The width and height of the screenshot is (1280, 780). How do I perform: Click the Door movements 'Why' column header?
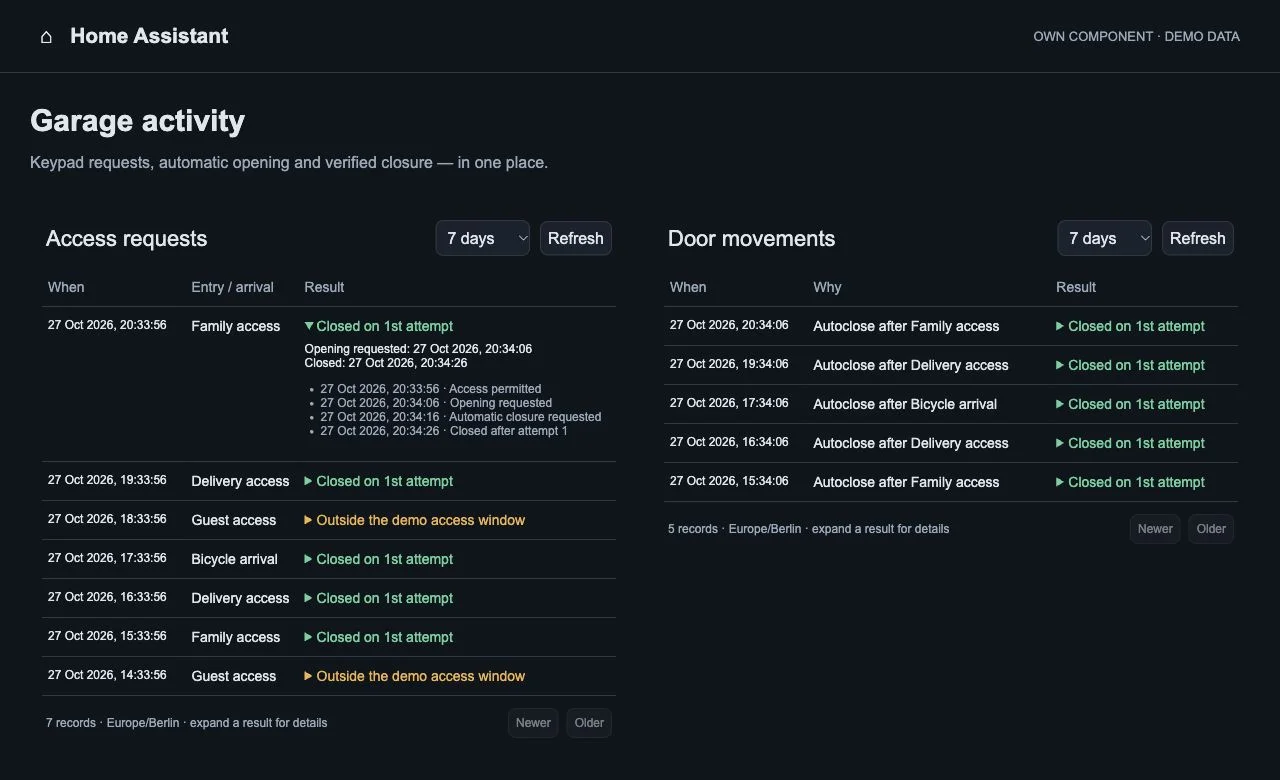pyautogui.click(x=827, y=287)
